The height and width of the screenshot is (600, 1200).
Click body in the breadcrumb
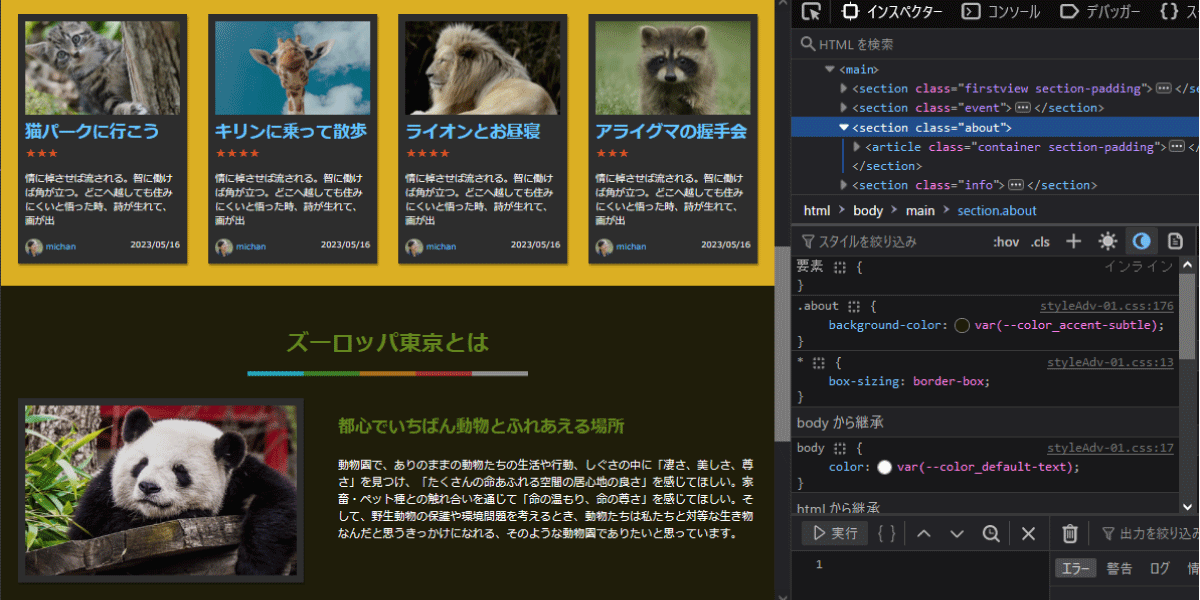(868, 211)
